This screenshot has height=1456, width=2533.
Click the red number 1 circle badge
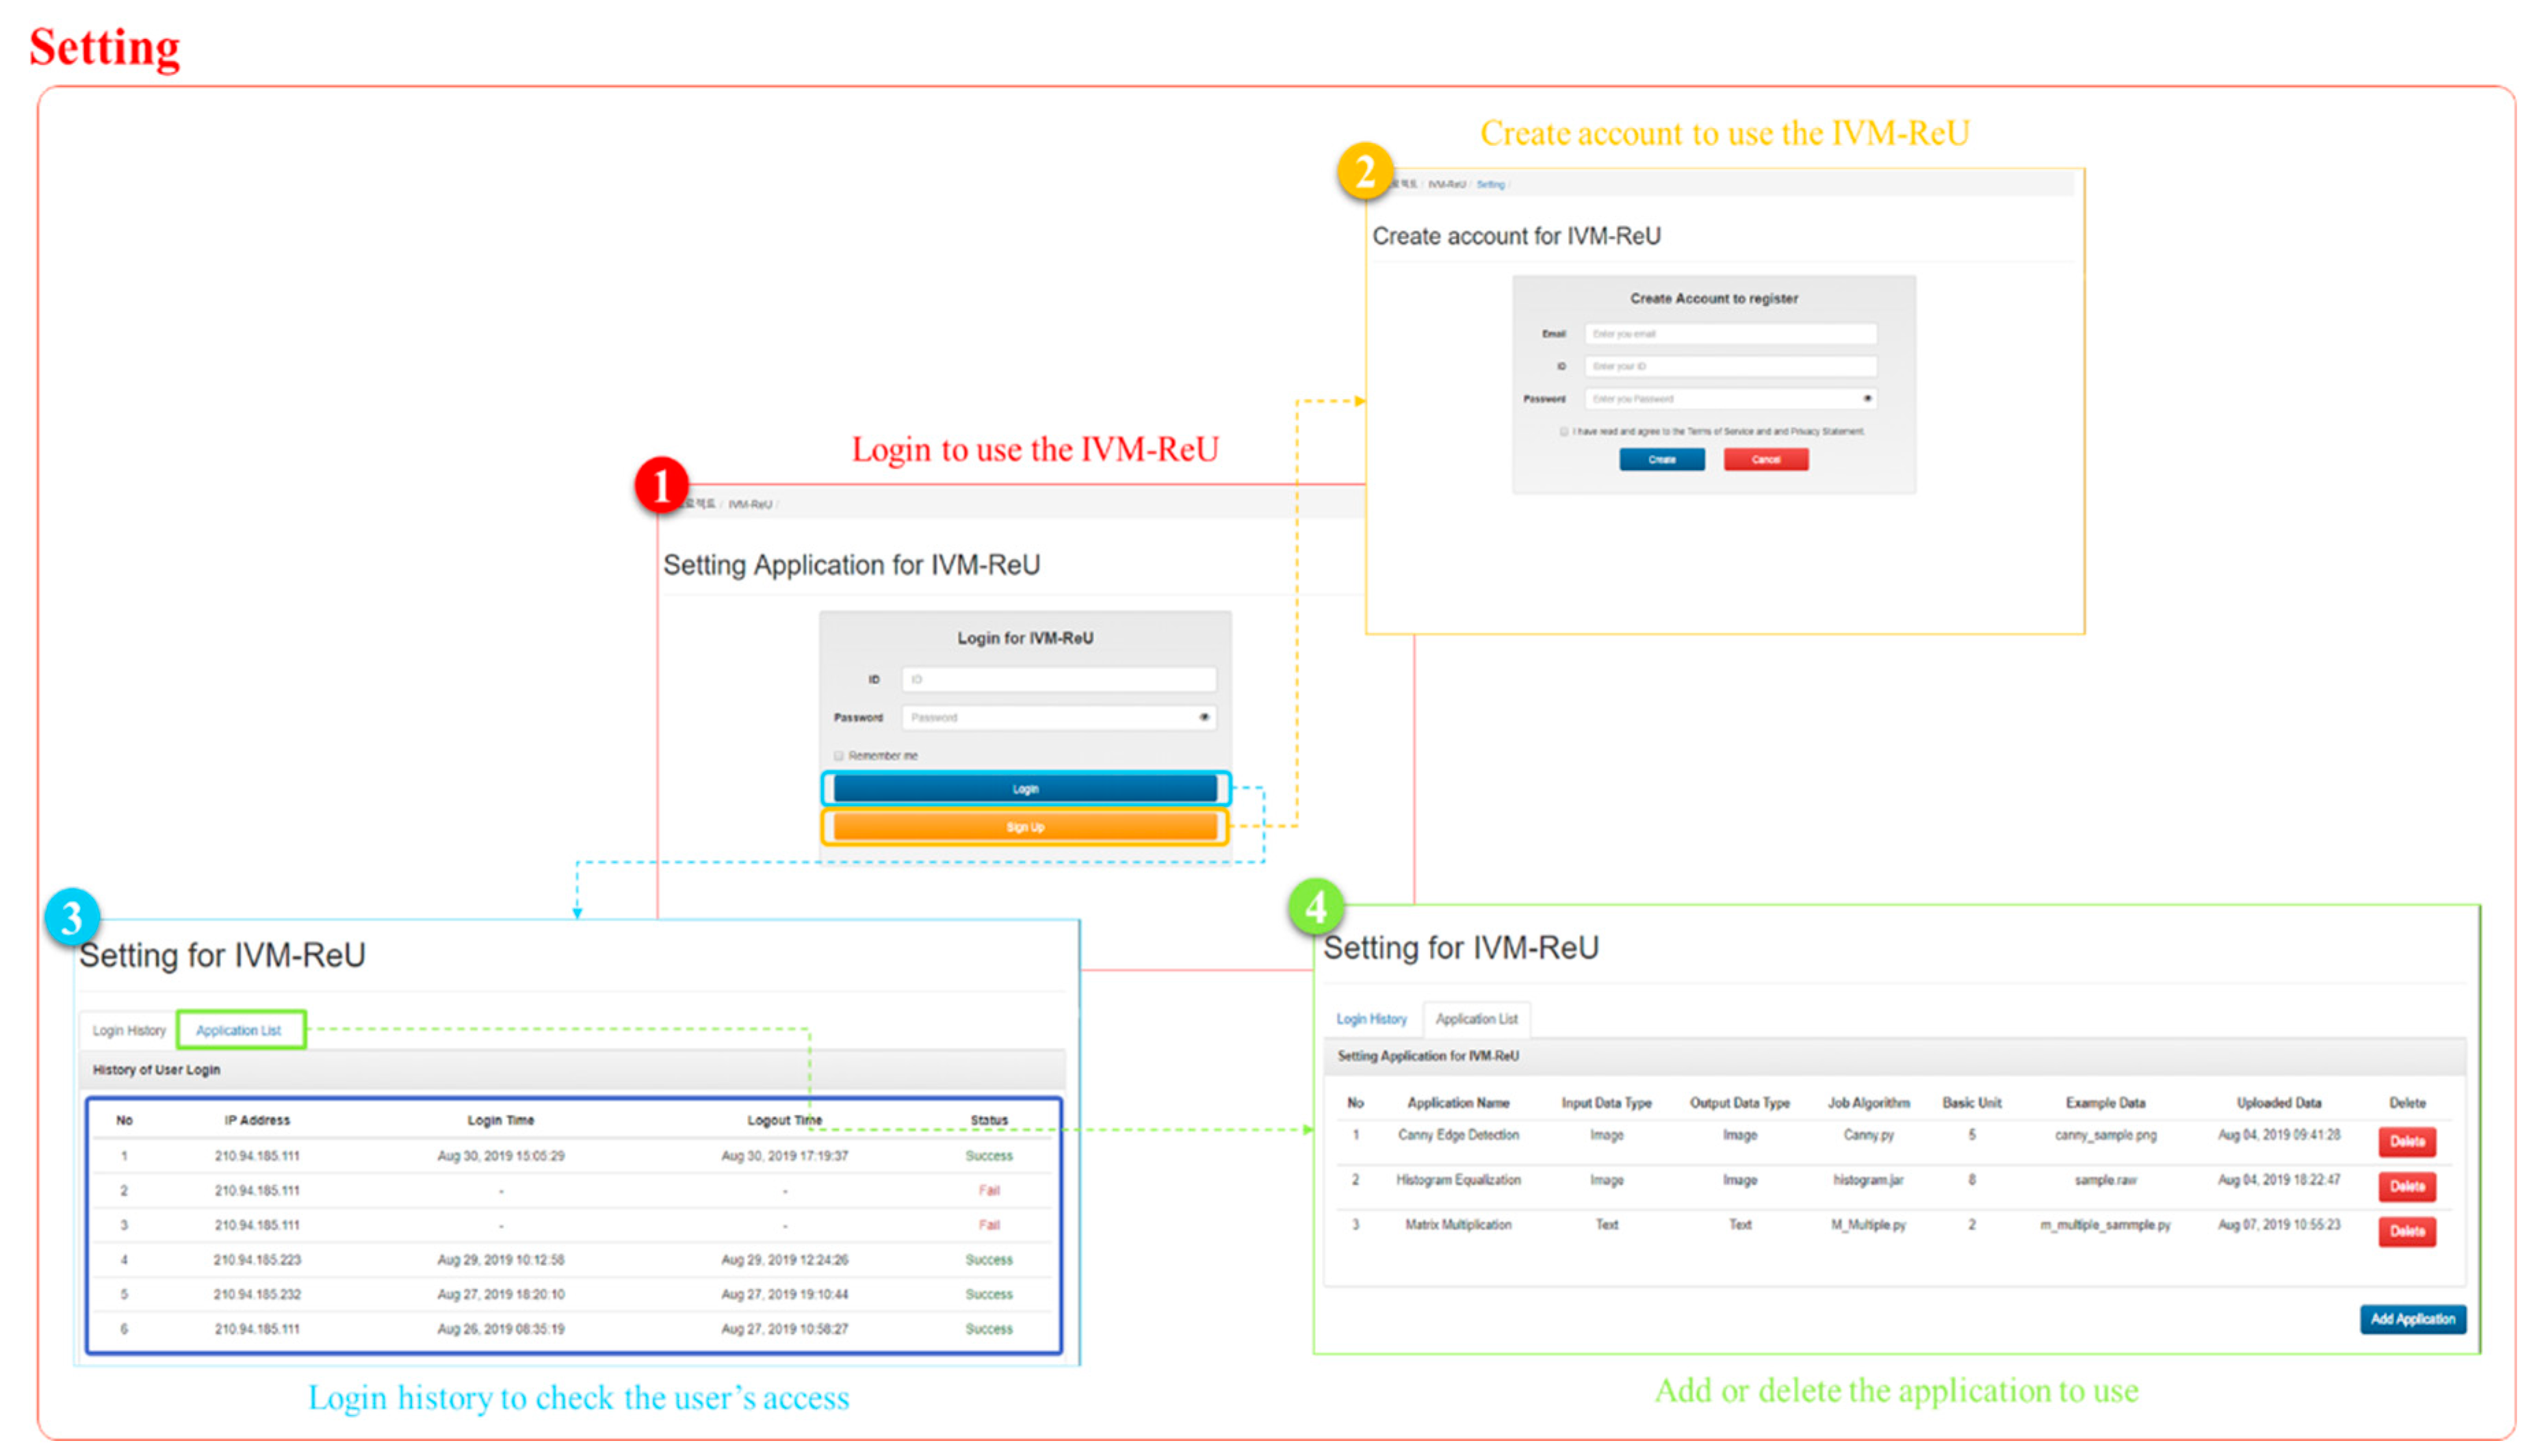(x=661, y=486)
